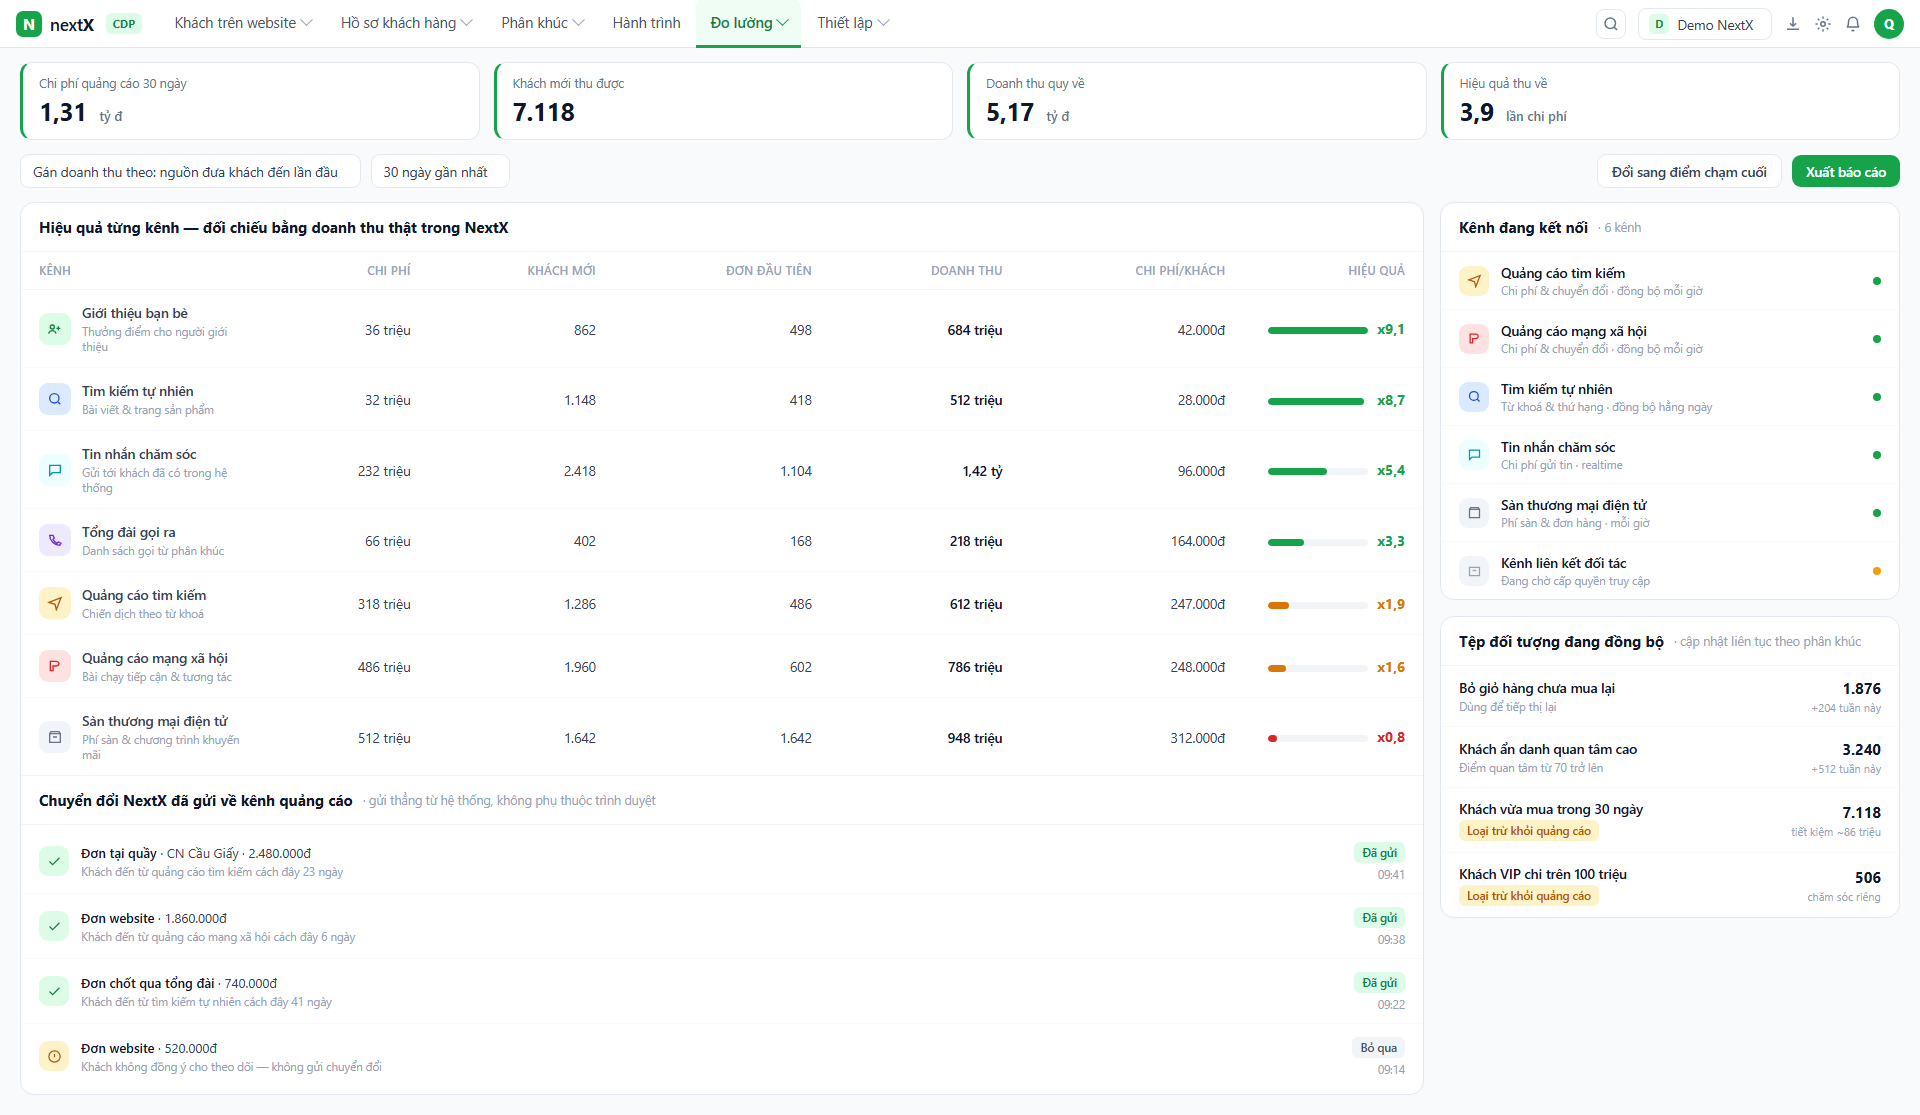Sort by the DOANH THU column header

(966, 271)
